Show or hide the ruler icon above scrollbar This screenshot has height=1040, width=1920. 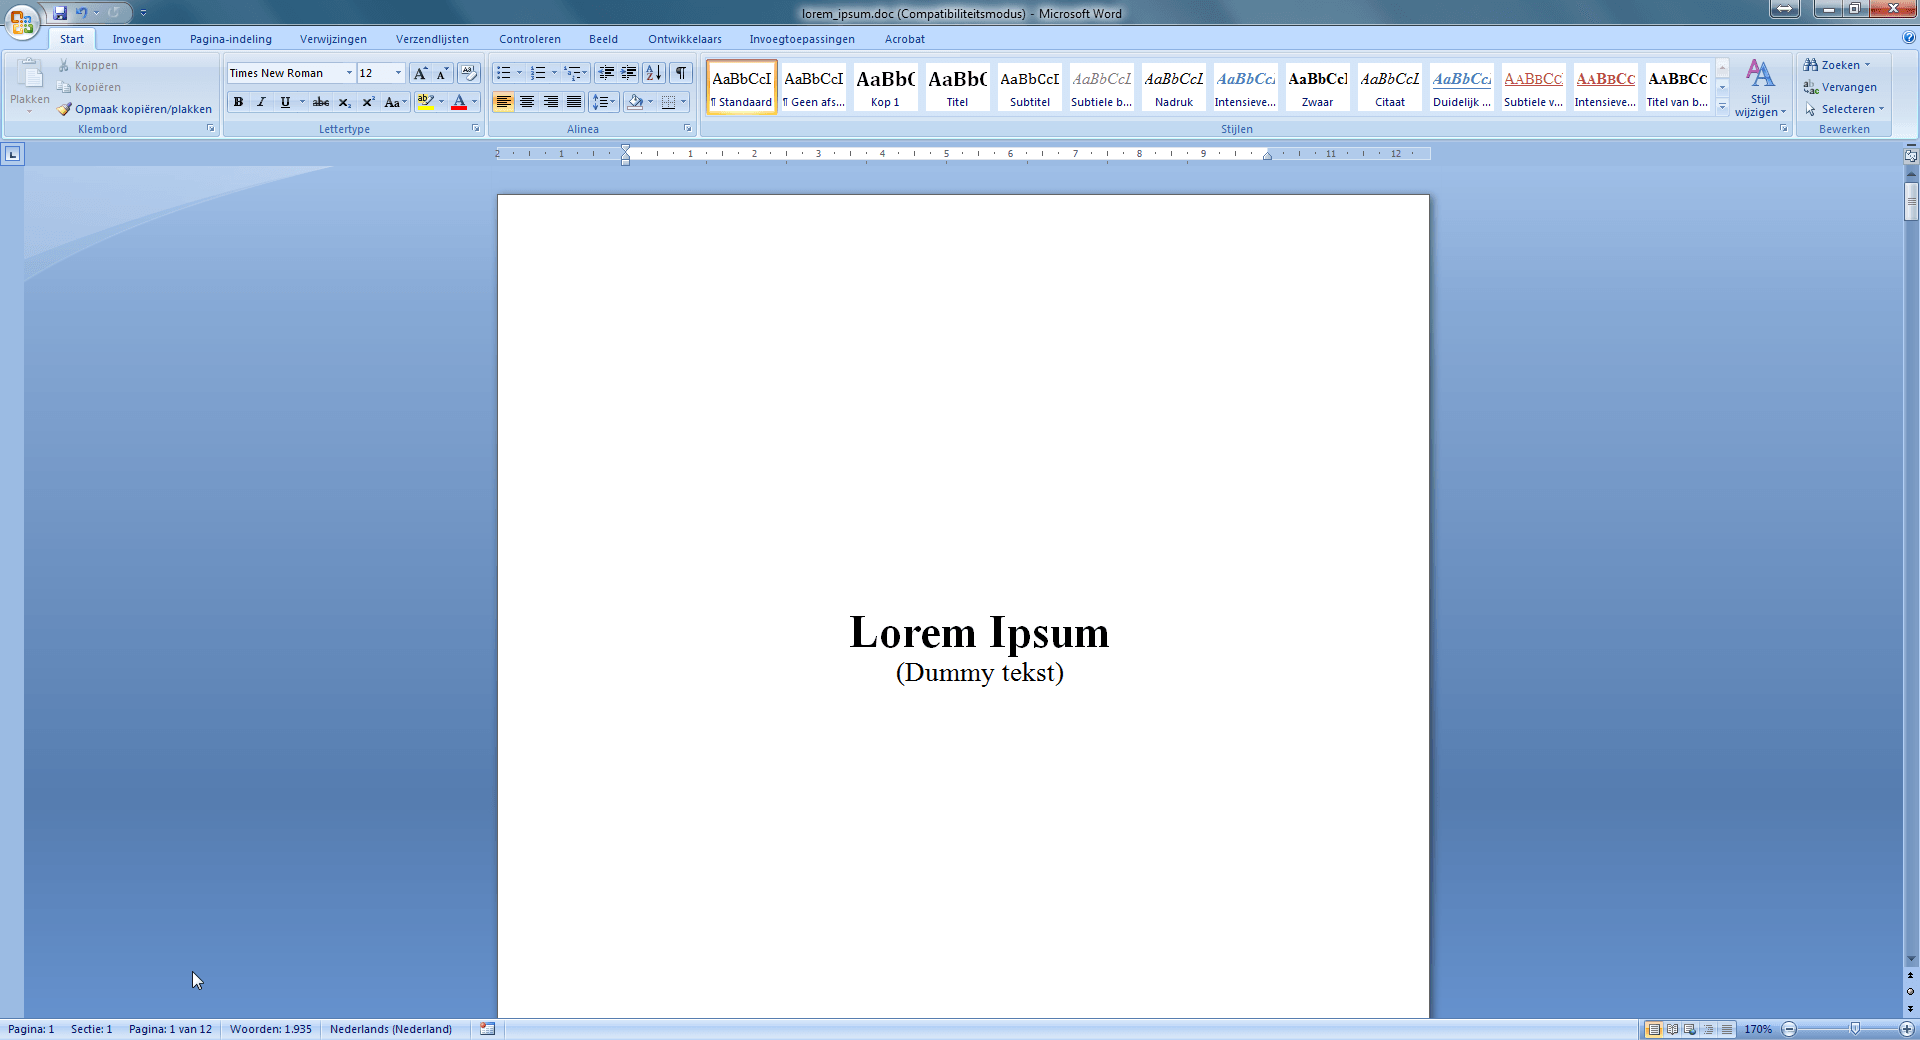pos(1911,155)
